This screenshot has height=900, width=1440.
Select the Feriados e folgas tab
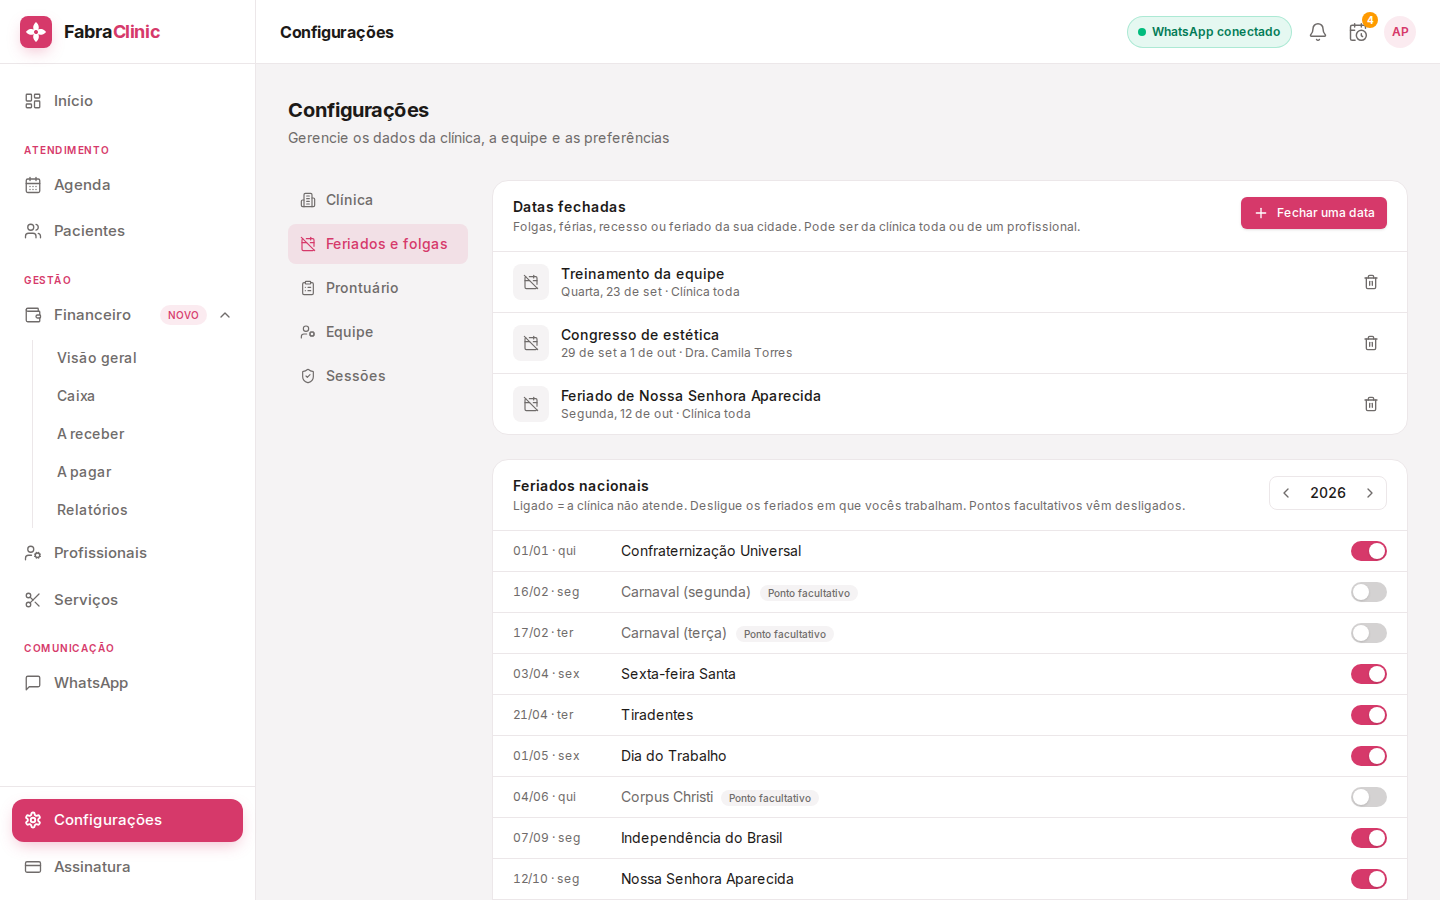point(378,244)
